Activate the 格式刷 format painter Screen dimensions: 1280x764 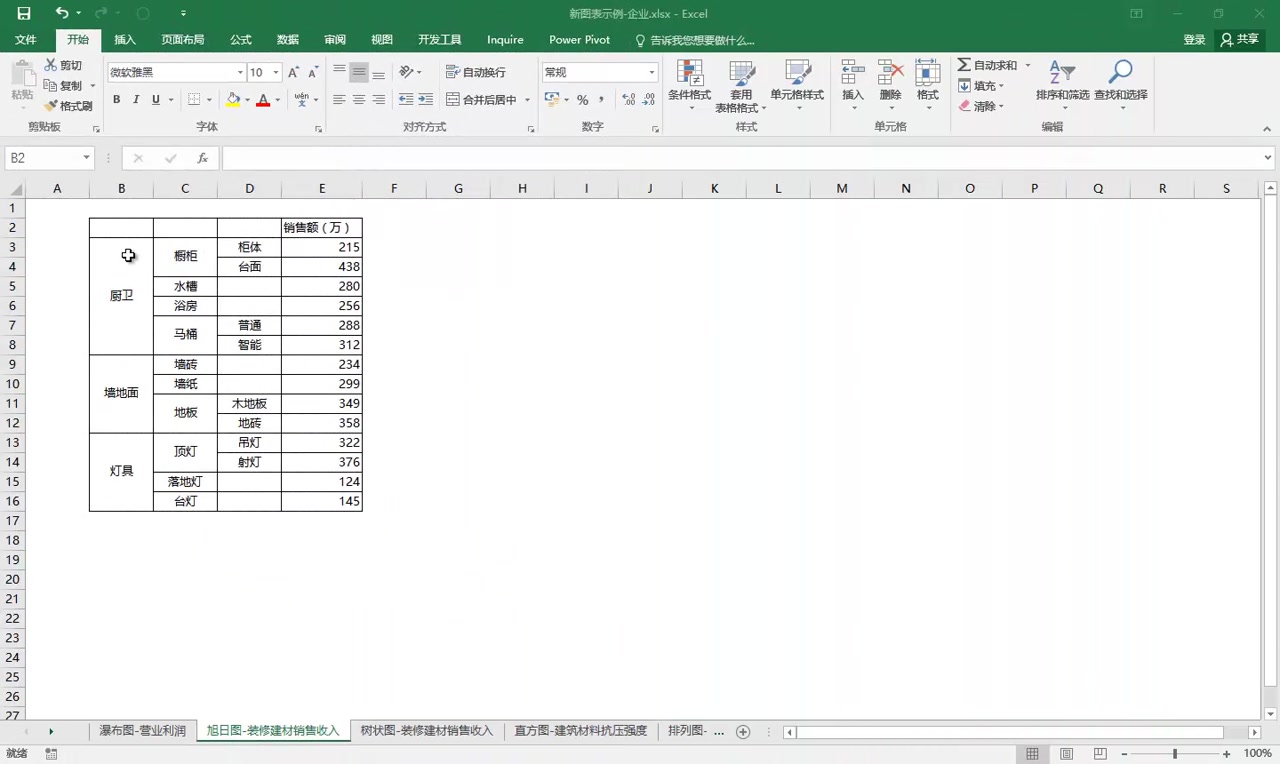pyautogui.click(x=68, y=106)
